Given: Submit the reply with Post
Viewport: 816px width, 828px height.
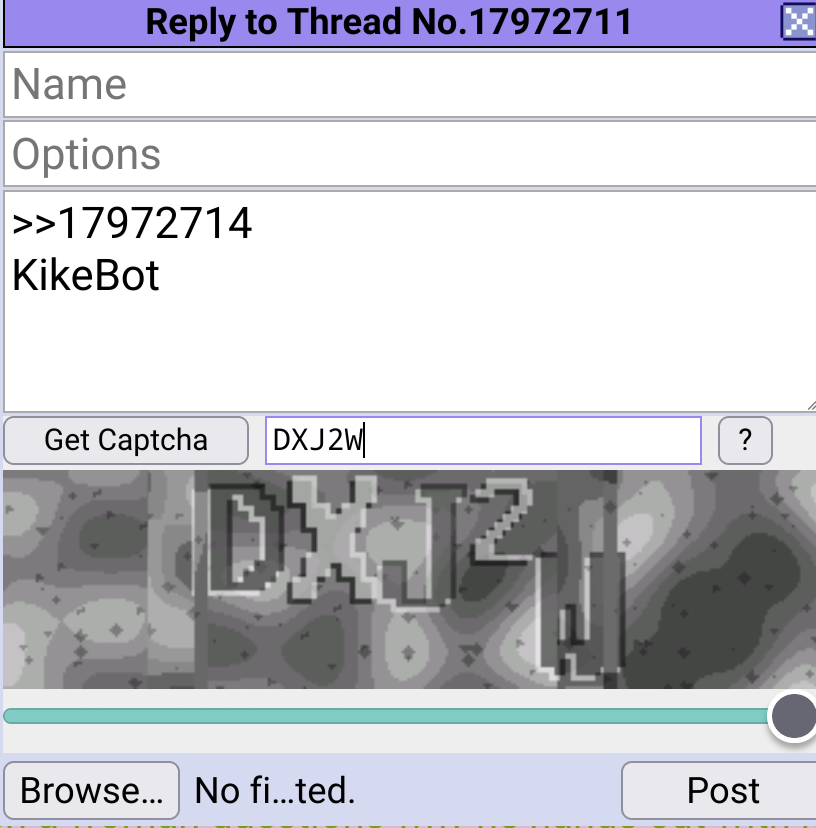Looking at the screenshot, I should point(723,790).
